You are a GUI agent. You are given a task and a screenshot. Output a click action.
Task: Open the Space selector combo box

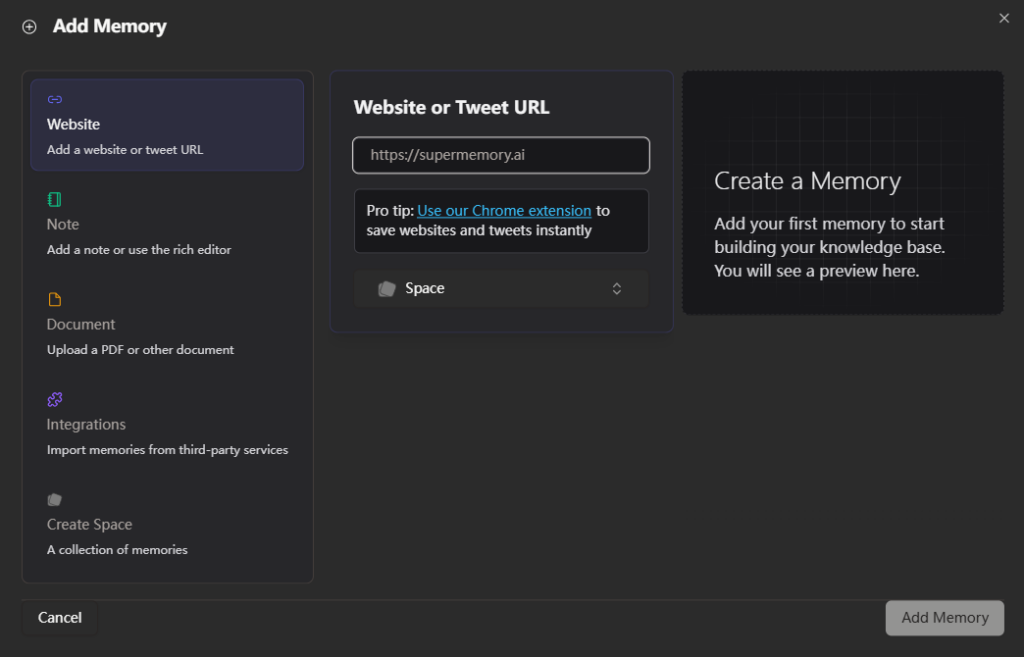click(500, 288)
